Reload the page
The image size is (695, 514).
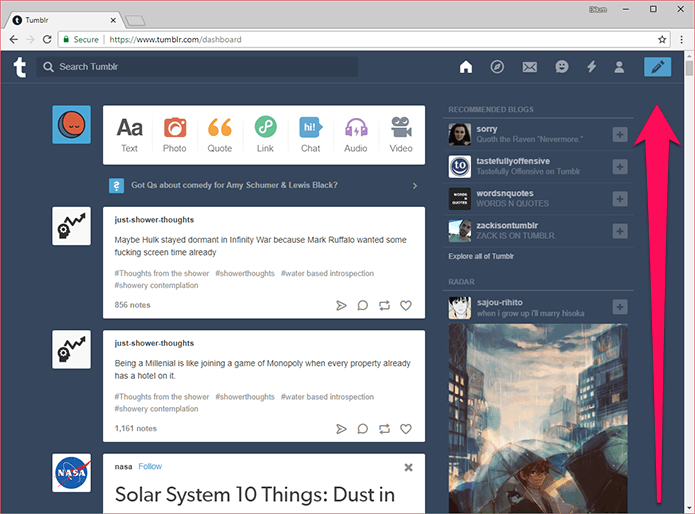(x=47, y=39)
